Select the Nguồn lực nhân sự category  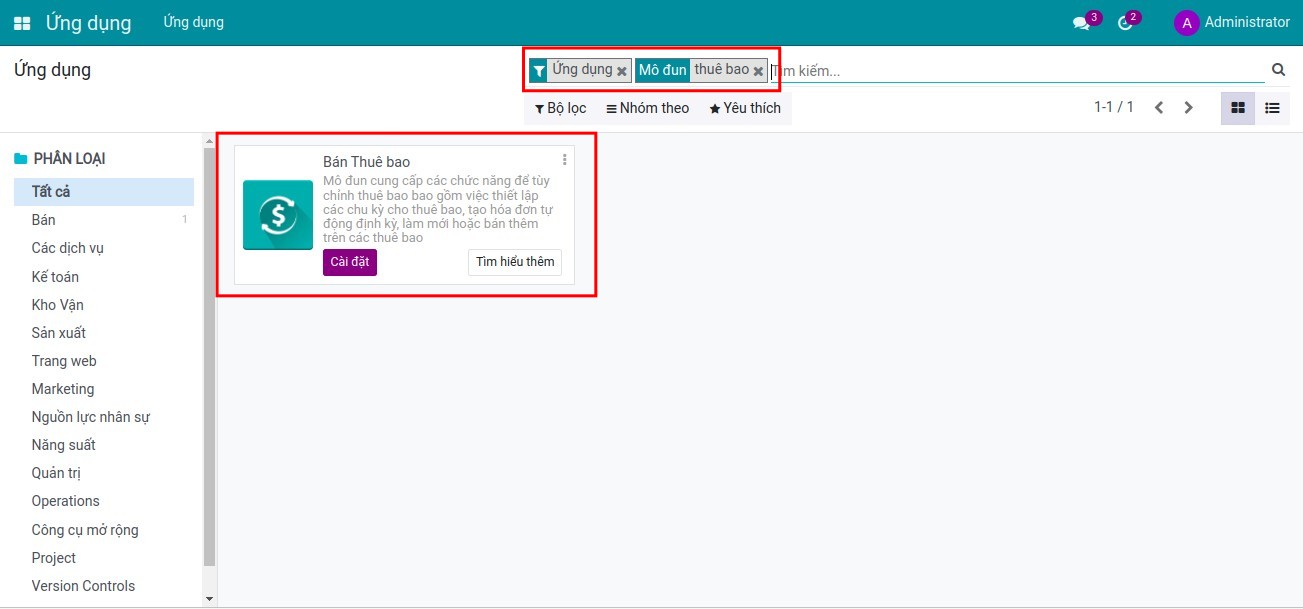(x=104, y=417)
